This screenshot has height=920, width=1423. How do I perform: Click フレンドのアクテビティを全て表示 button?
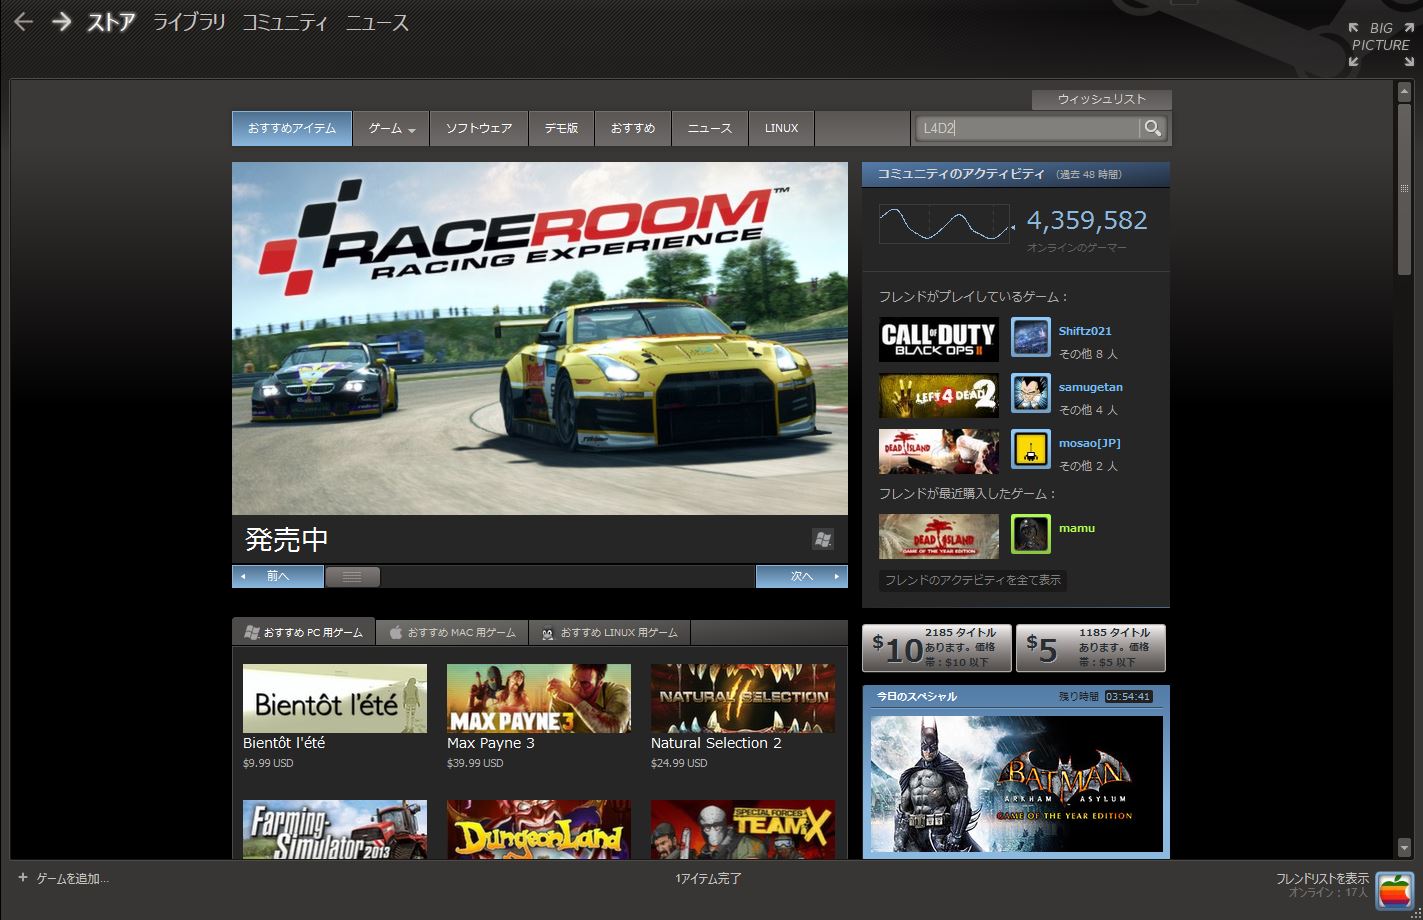click(973, 580)
